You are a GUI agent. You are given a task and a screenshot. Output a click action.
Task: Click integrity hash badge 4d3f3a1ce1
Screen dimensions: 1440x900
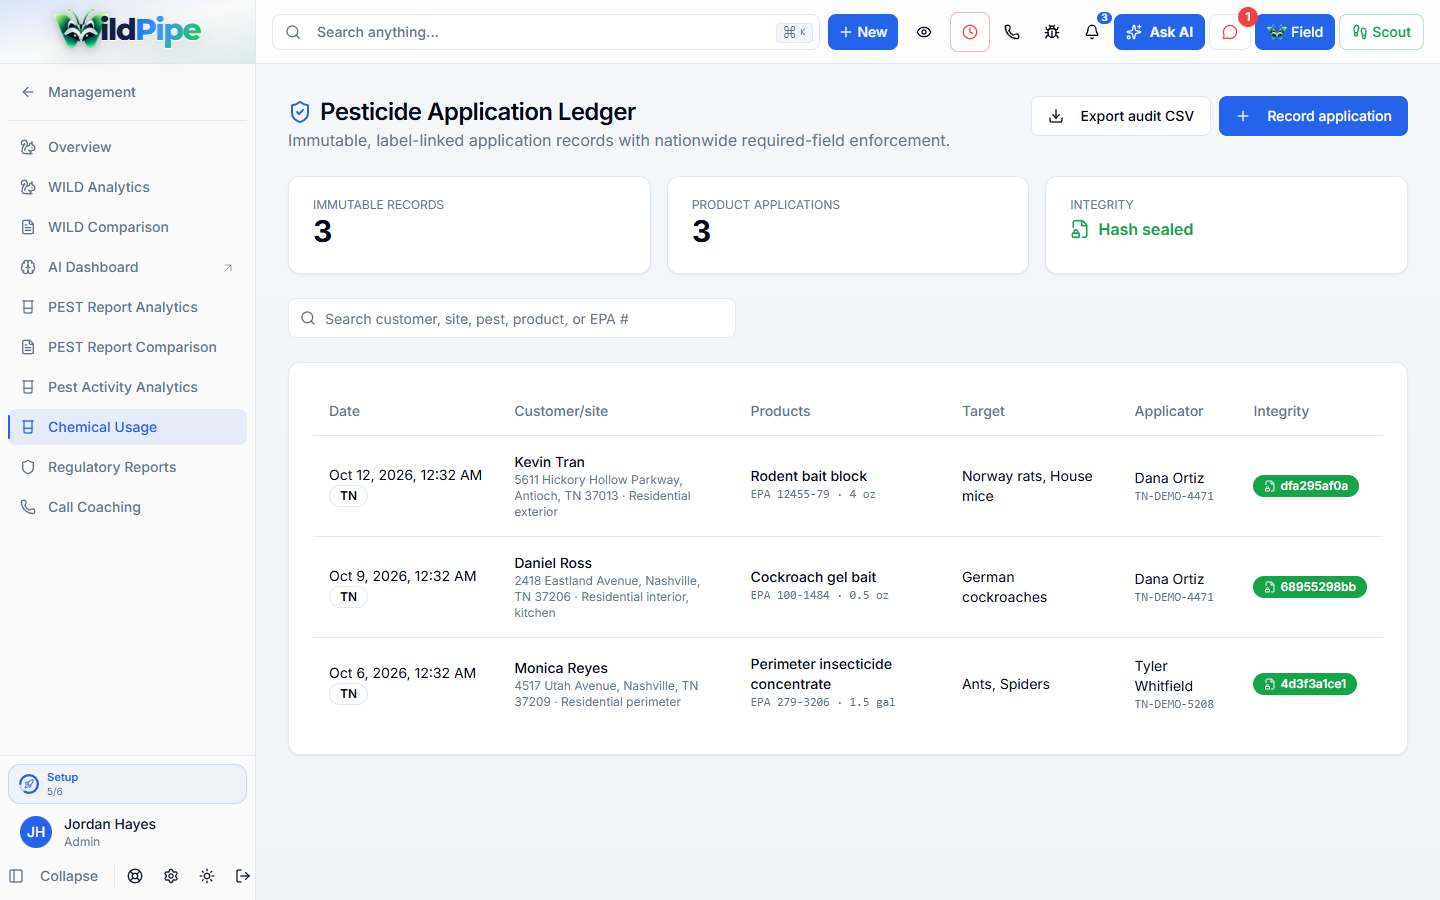[x=1305, y=684]
